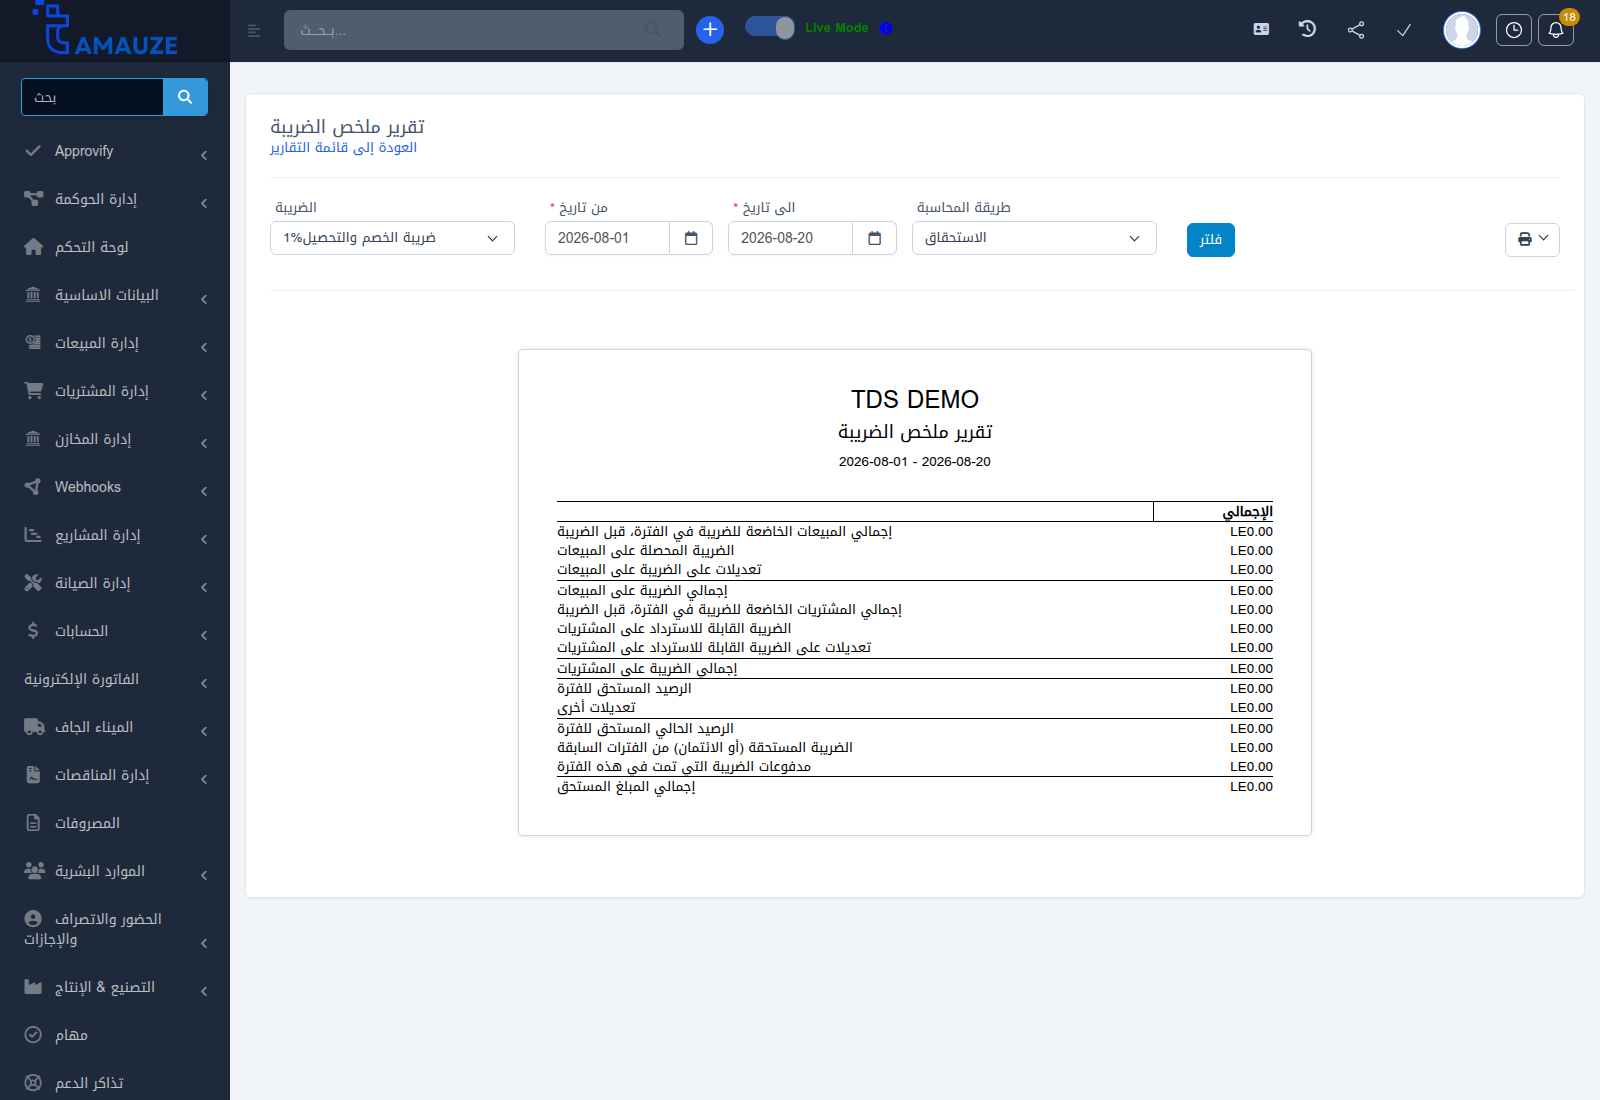This screenshot has height=1100, width=1600.
Task: Click the share icon in header
Action: point(1356,30)
